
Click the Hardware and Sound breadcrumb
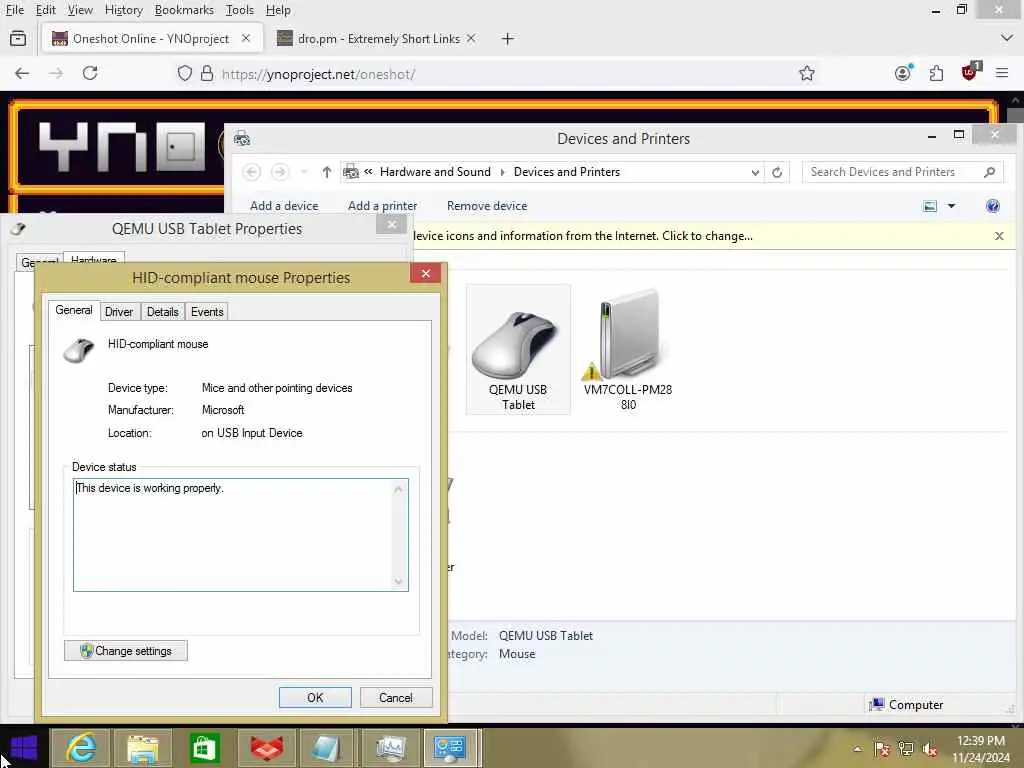click(435, 172)
